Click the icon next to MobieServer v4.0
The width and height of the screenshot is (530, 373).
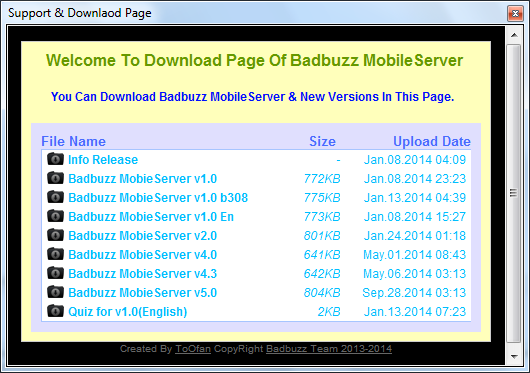pos(55,254)
